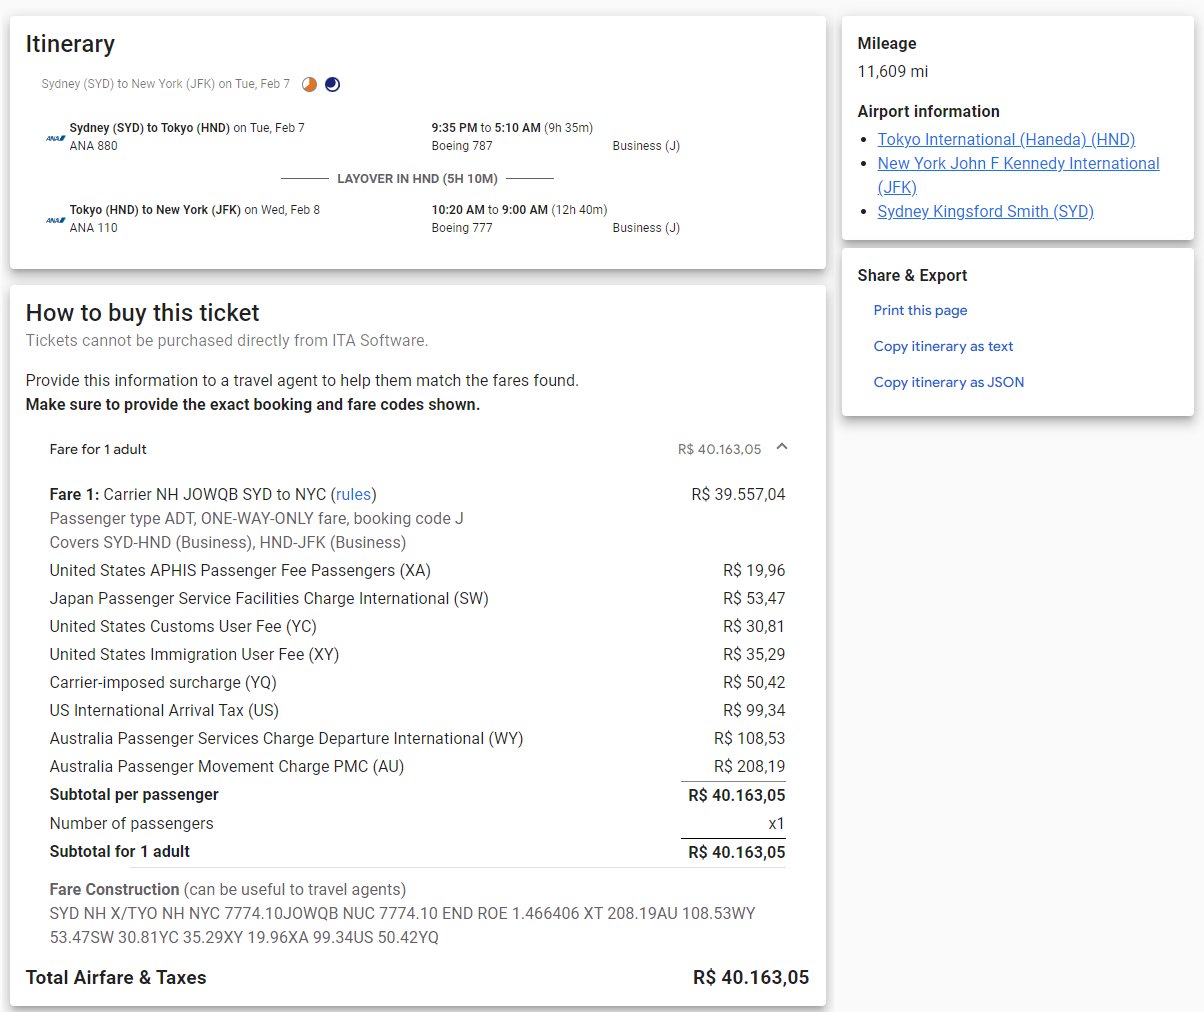Click Business (J) cabin for ANA 880
This screenshot has height=1012, width=1204.
click(646, 146)
